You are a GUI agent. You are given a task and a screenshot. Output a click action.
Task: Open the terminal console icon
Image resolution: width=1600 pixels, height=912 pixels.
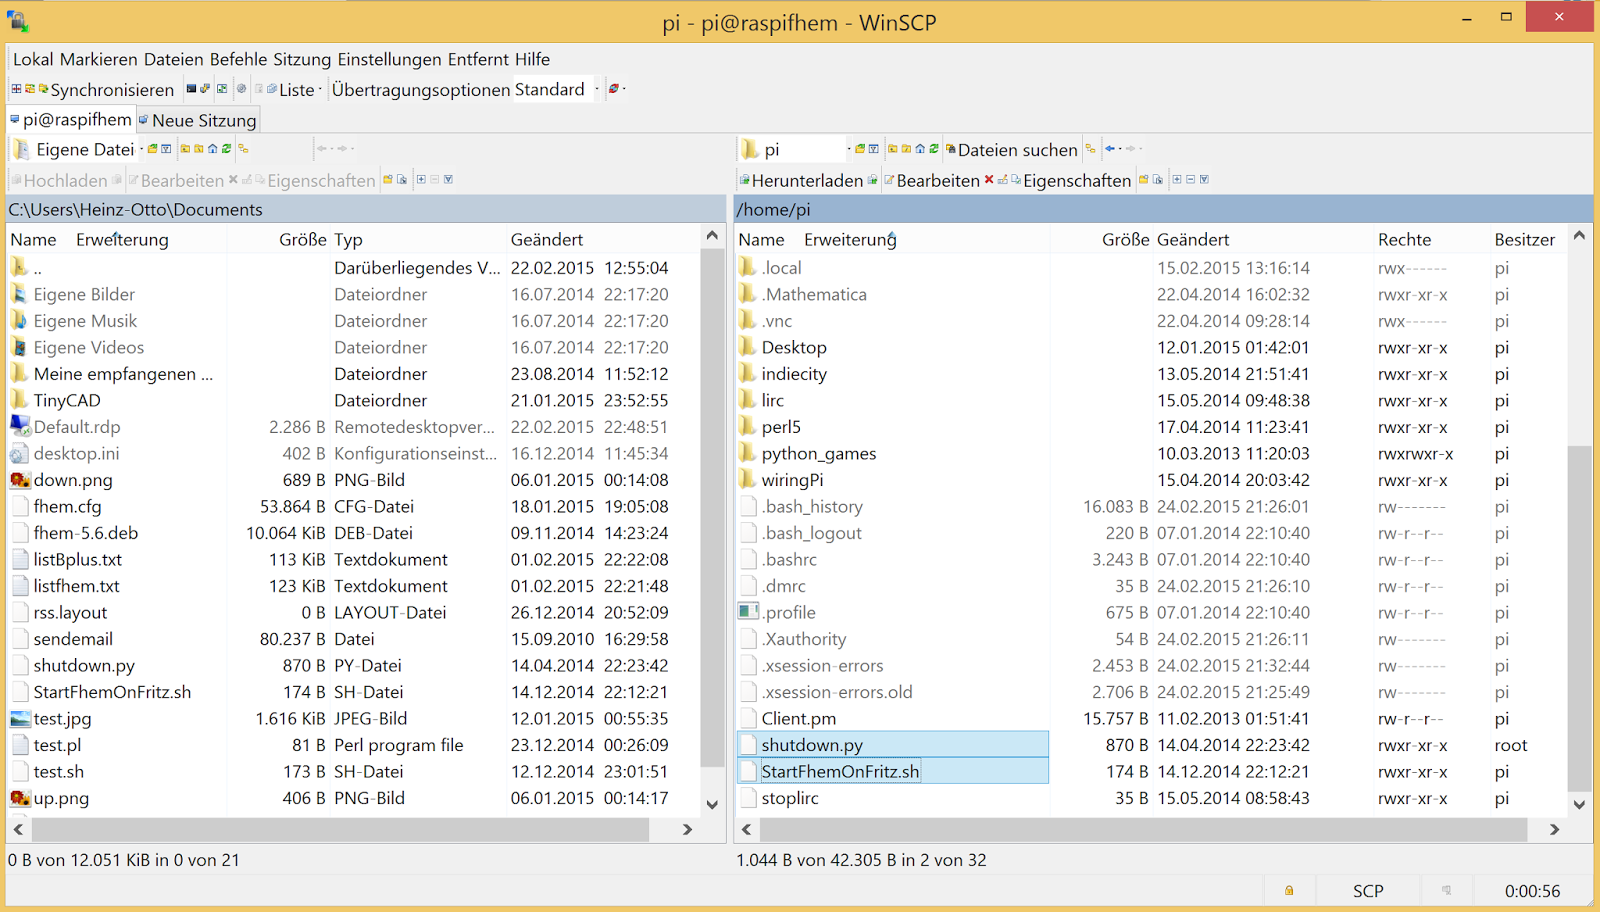point(191,88)
